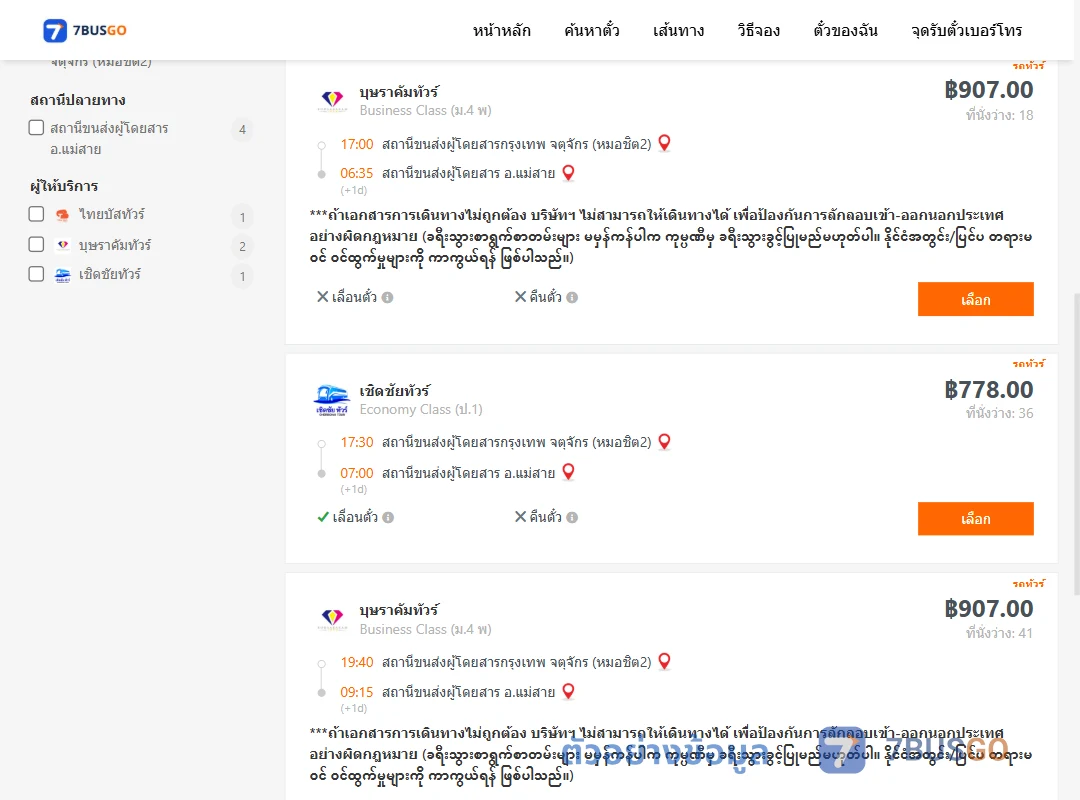Image resolution: width=1080 pixels, height=800 pixels.
Task: Open map pin for 17:30 departure station
Action: 665,441
